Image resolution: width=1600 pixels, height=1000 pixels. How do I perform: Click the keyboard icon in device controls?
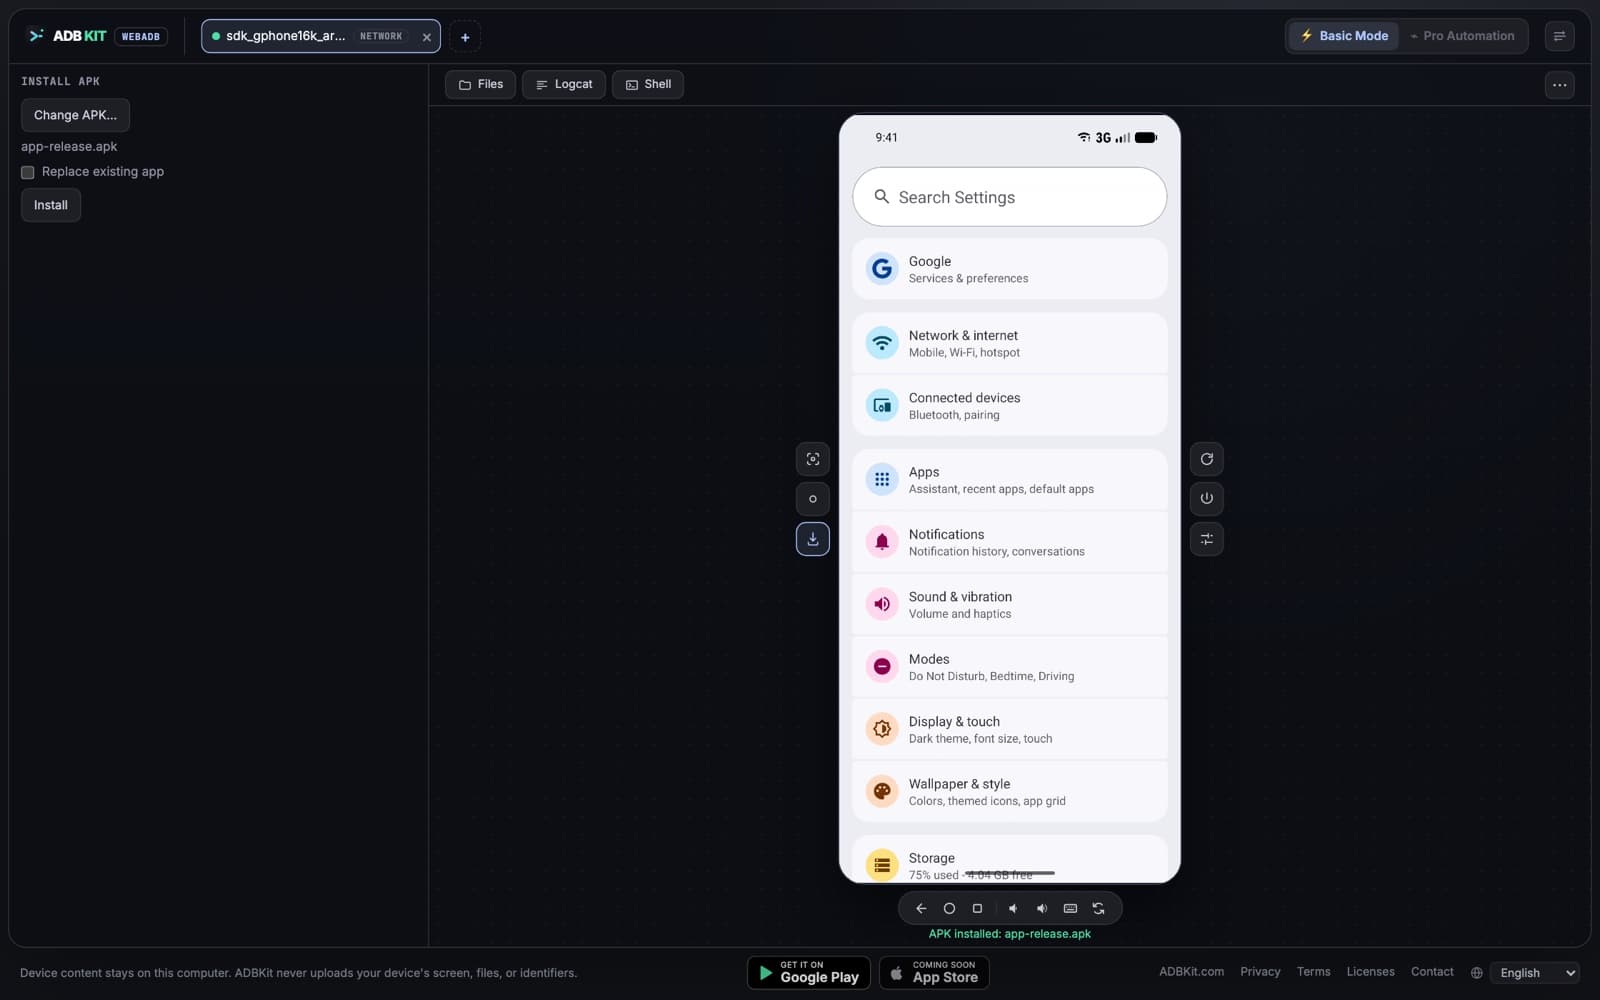(x=1070, y=908)
